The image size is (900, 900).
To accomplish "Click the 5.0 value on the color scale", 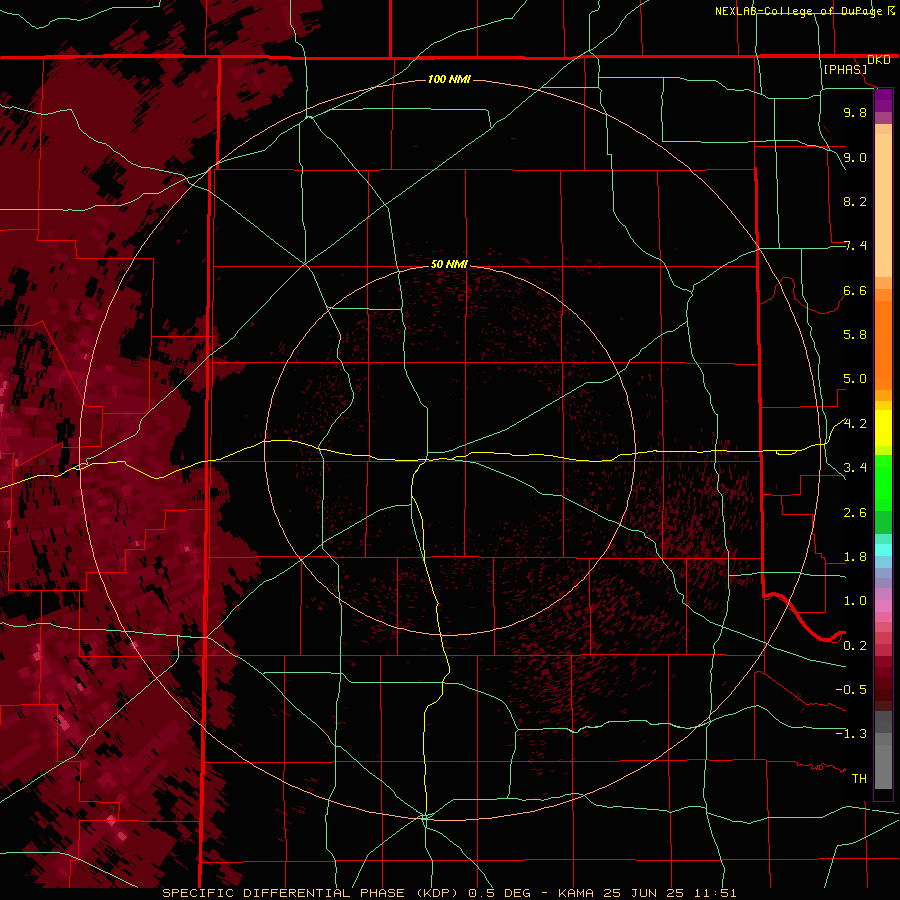I will (x=855, y=379).
